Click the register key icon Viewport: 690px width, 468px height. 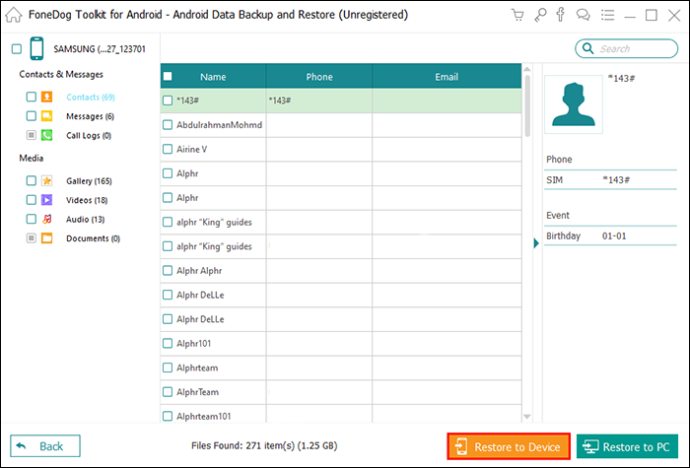click(x=540, y=15)
